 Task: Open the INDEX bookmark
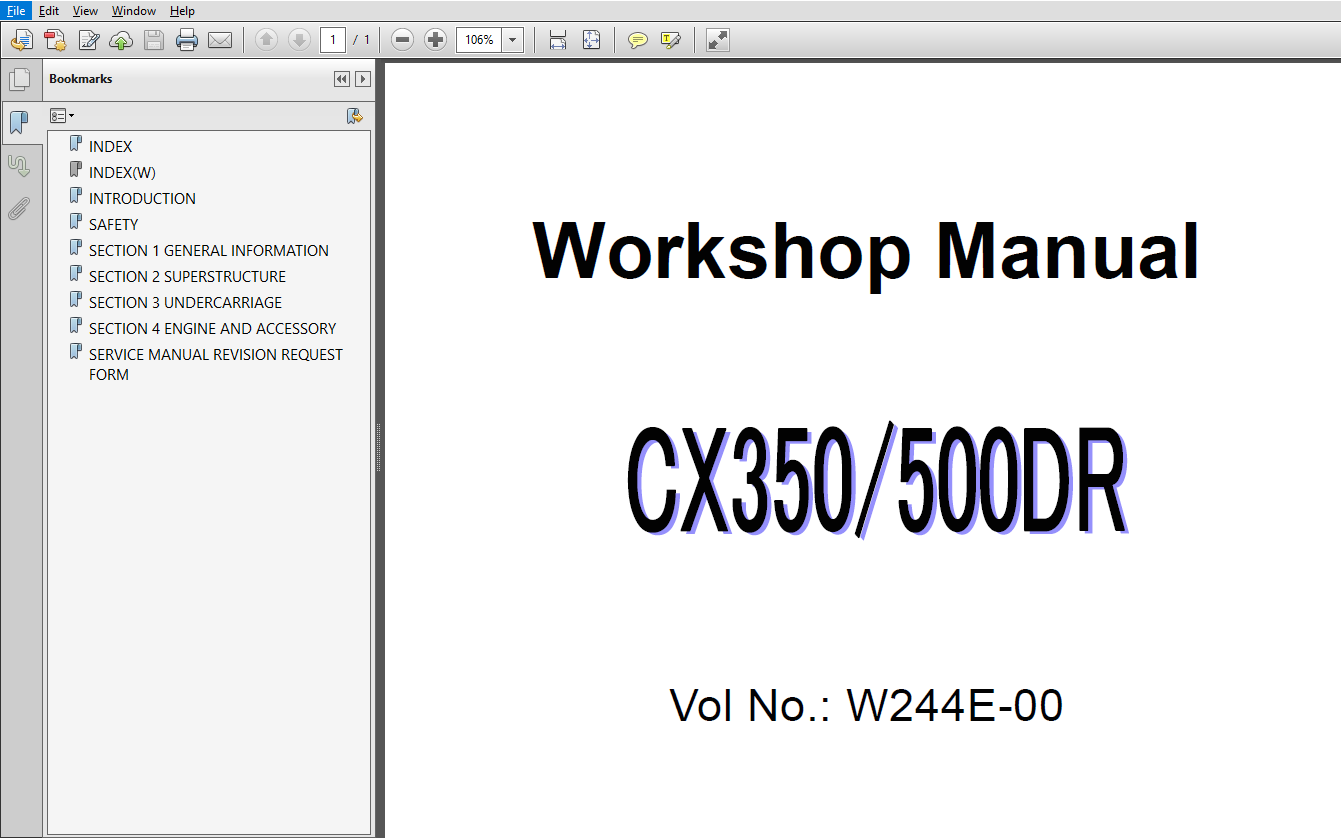point(110,146)
